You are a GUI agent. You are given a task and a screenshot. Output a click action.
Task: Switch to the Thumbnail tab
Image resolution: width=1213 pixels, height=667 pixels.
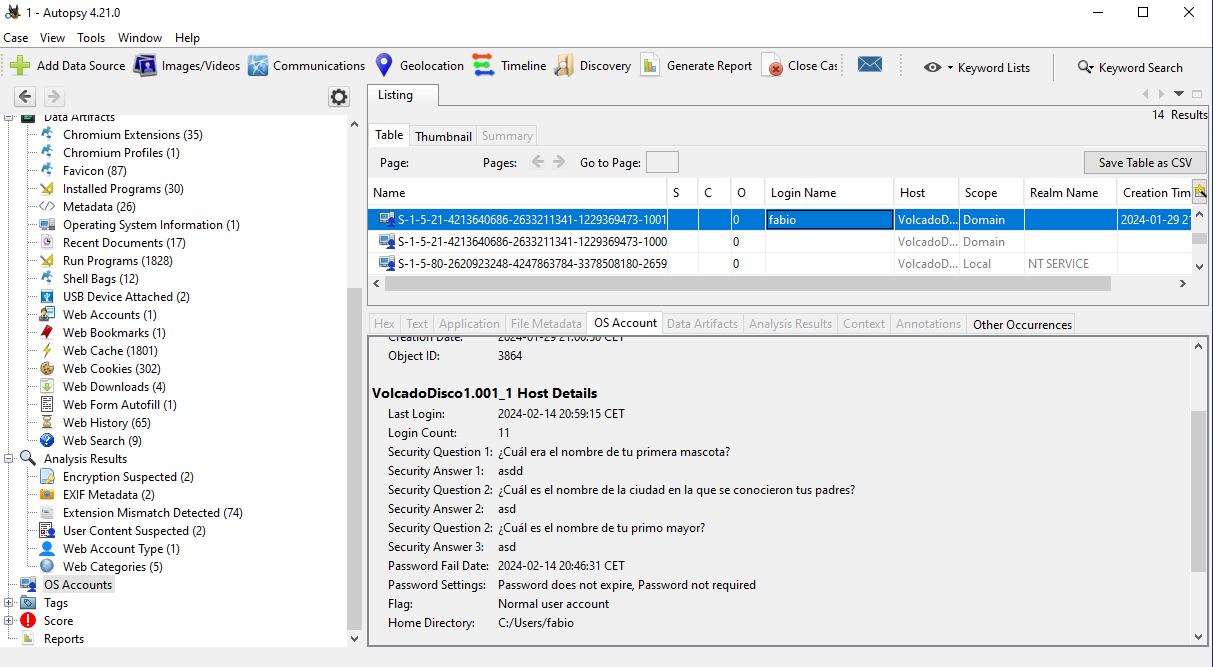(443, 136)
